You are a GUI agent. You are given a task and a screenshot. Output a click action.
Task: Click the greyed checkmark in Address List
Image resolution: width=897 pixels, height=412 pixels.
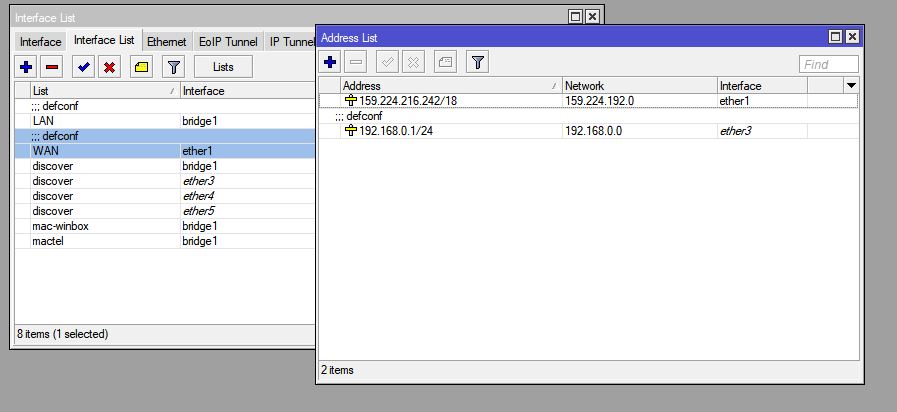388,62
